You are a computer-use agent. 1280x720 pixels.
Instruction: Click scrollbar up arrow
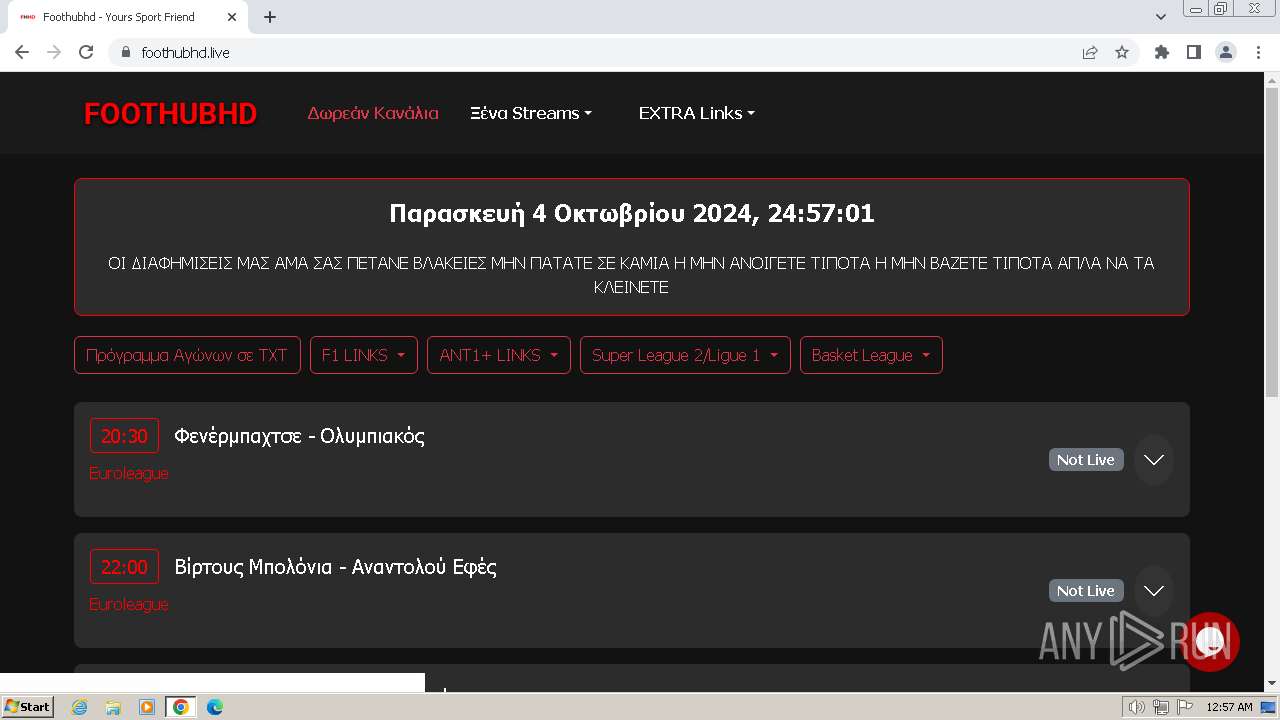coord(1272,79)
